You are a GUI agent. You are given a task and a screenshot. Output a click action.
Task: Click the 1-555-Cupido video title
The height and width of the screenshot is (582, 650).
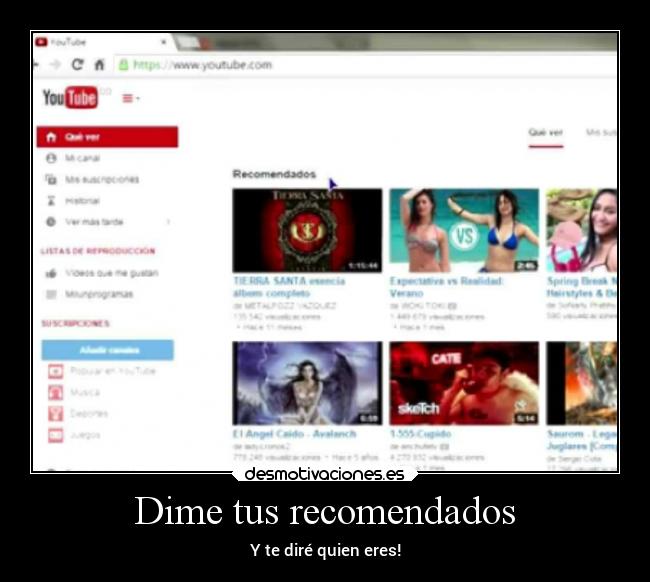tap(420, 434)
